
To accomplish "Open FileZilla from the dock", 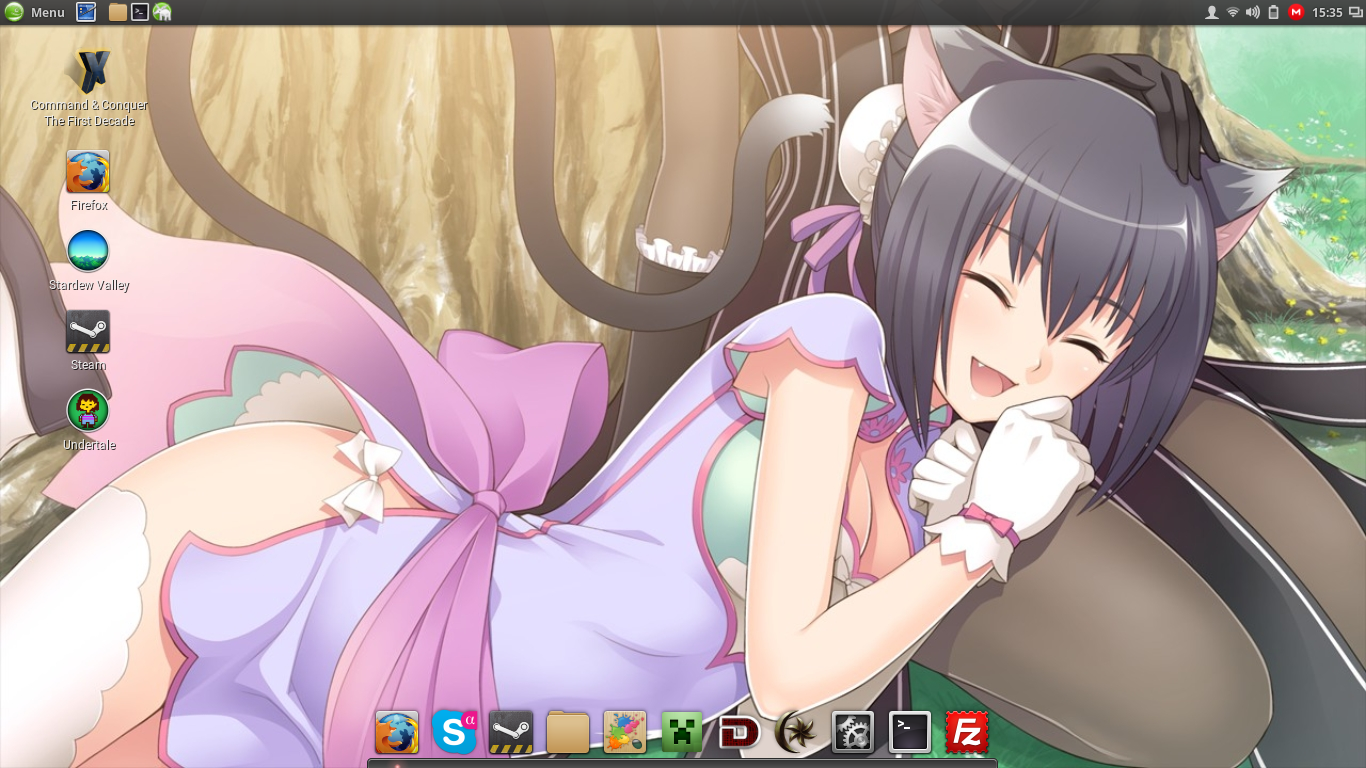I will coord(967,732).
